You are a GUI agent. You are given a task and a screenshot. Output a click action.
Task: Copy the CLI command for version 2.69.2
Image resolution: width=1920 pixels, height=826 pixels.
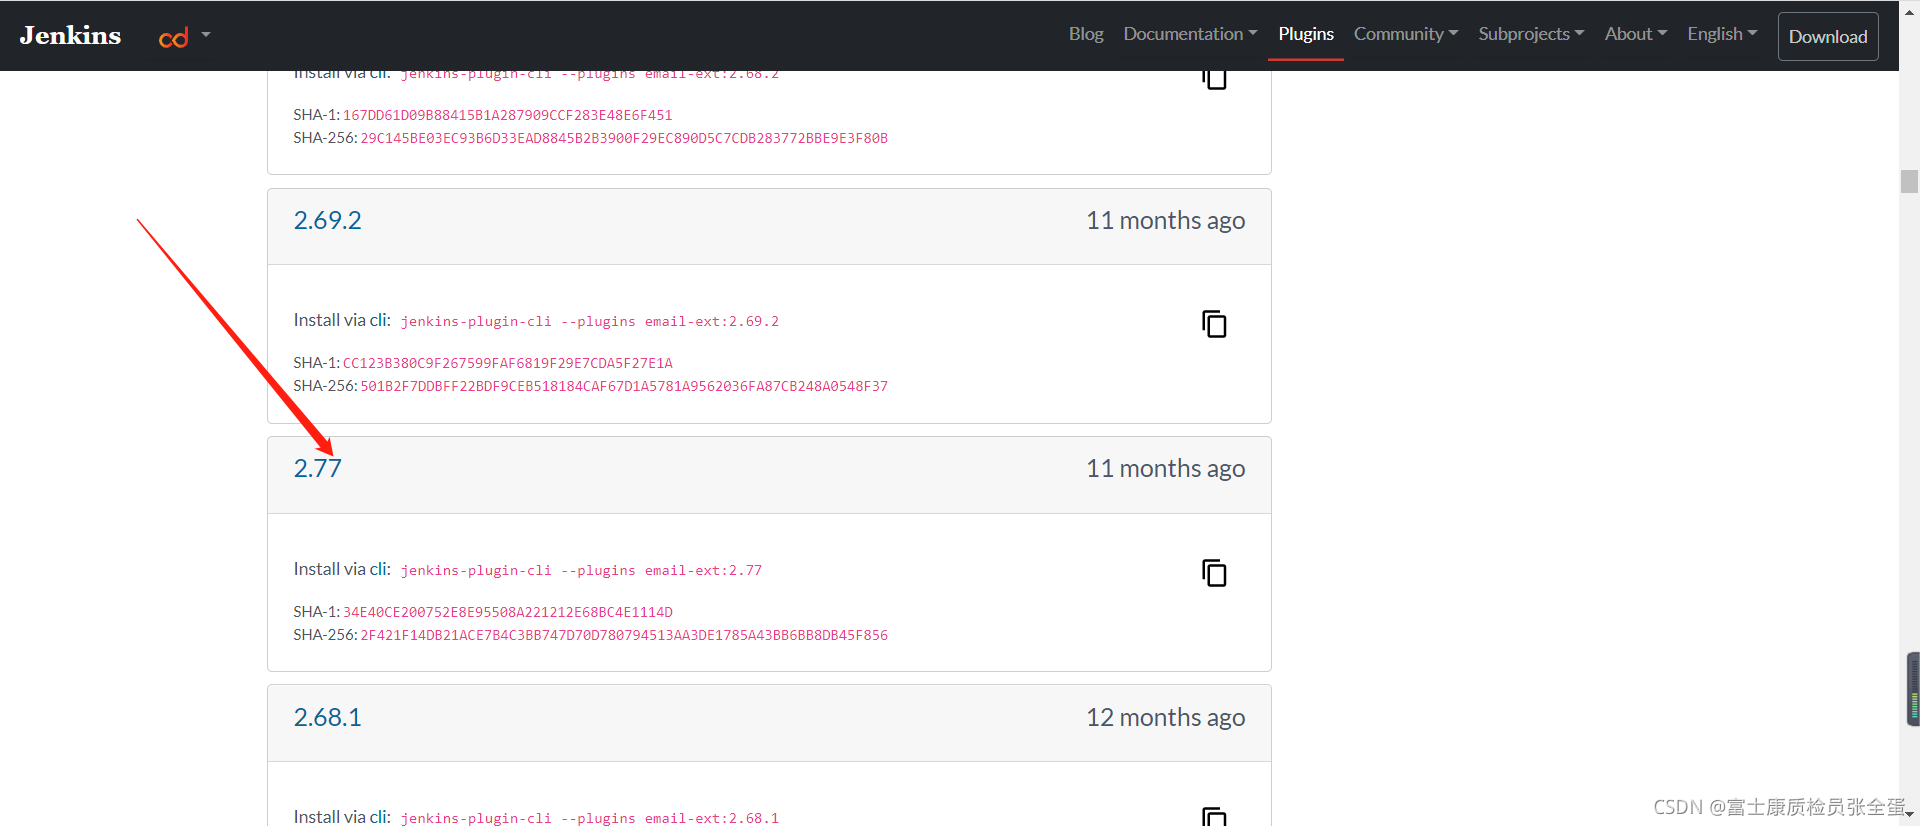click(1214, 324)
